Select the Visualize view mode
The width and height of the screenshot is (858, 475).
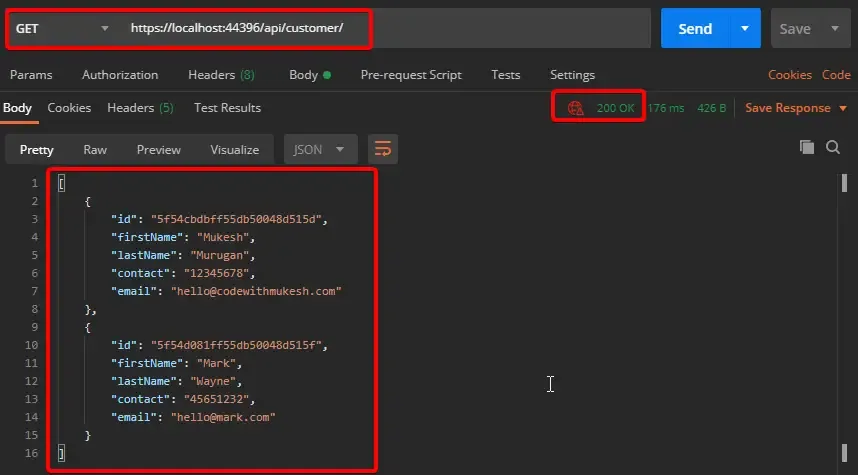point(235,149)
